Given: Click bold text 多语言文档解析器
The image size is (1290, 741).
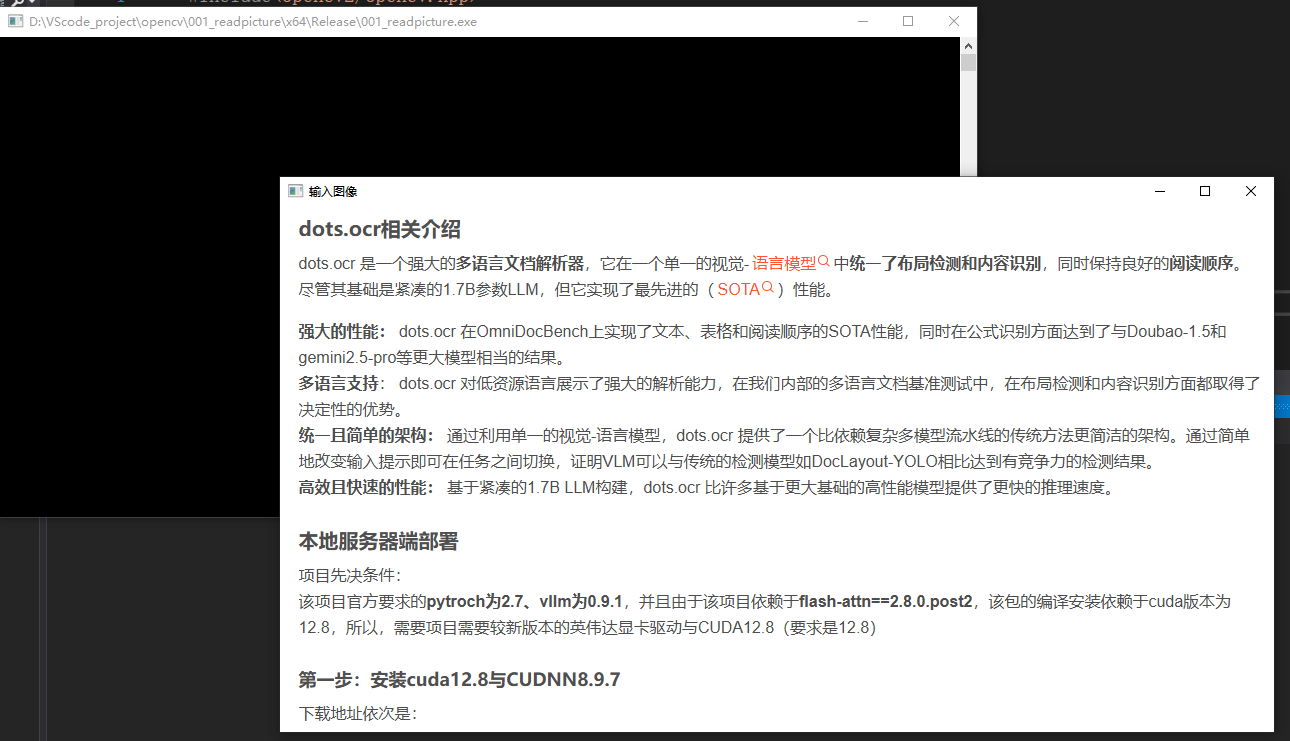Looking at the screenshot, I should click(x=520, y=264).
